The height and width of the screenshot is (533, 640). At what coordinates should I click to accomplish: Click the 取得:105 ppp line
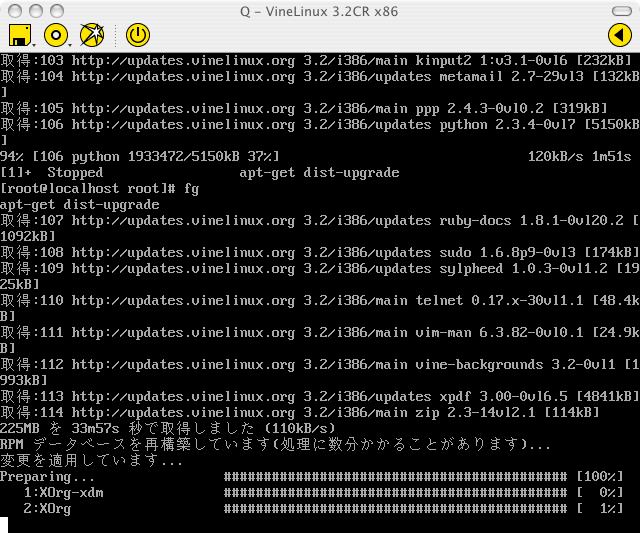304,109
